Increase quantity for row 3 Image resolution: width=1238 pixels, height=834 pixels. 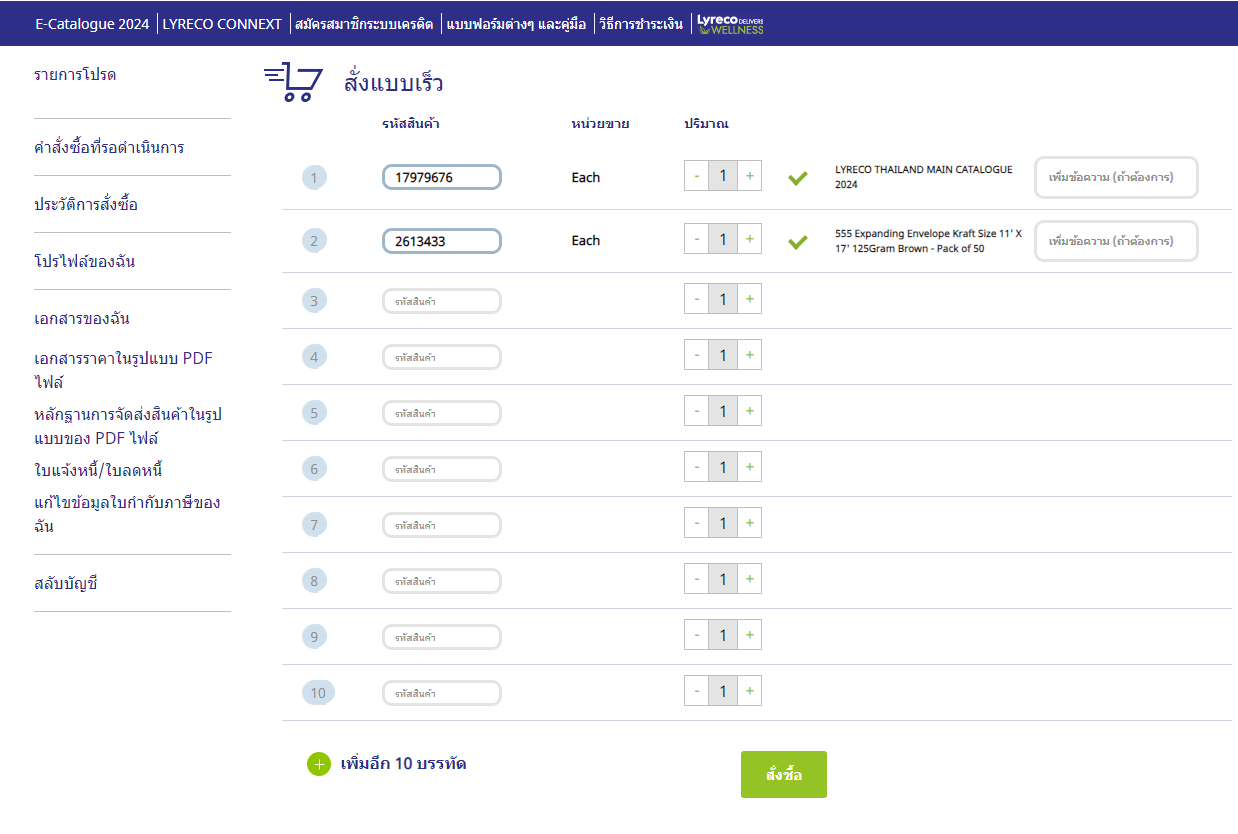pyautogui.click(x=750, y=298)
